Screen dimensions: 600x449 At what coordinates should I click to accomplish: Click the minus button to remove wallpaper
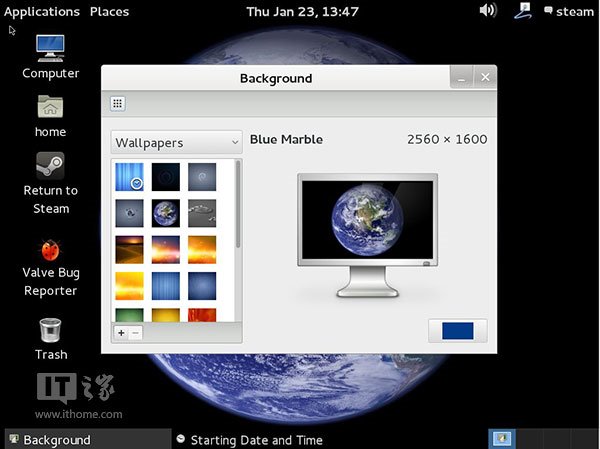pyautogui.click(x=135, y=333)
